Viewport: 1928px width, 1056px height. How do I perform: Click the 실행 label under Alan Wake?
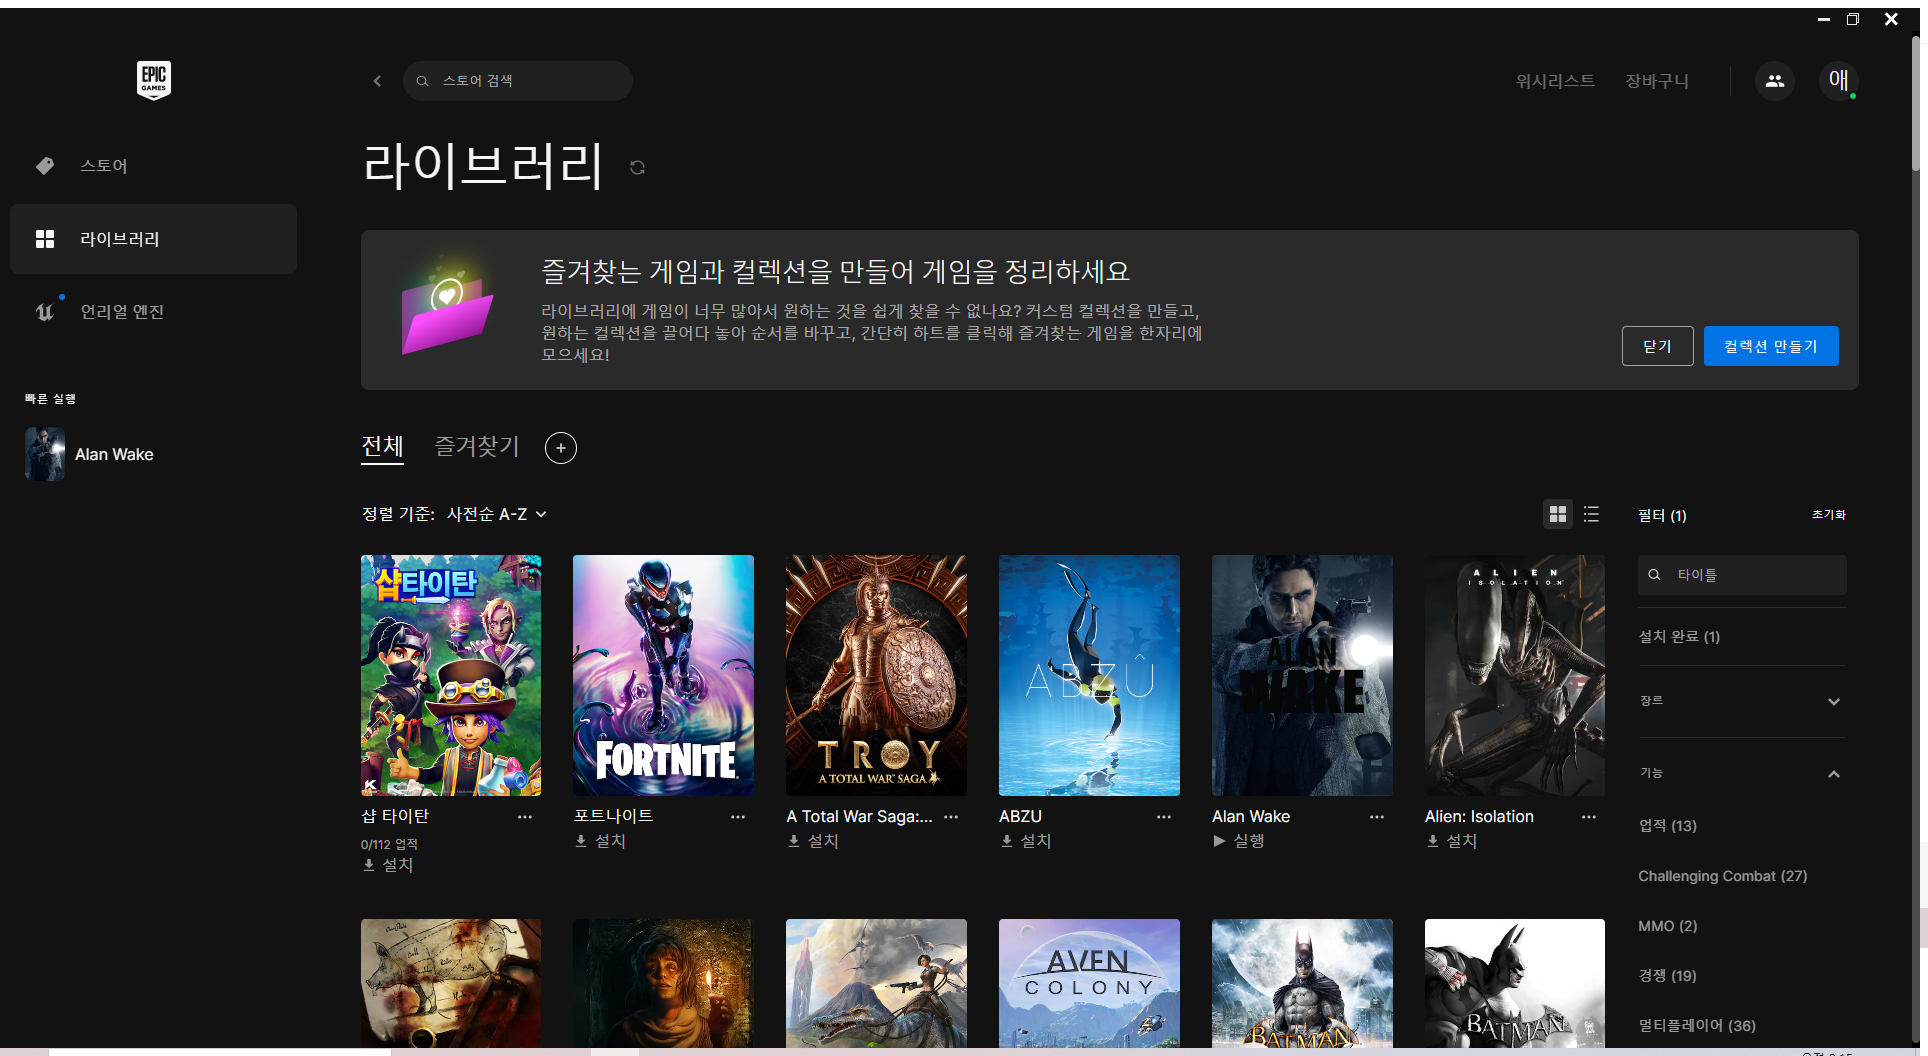pyautogui.click(x=1249, y=841)
